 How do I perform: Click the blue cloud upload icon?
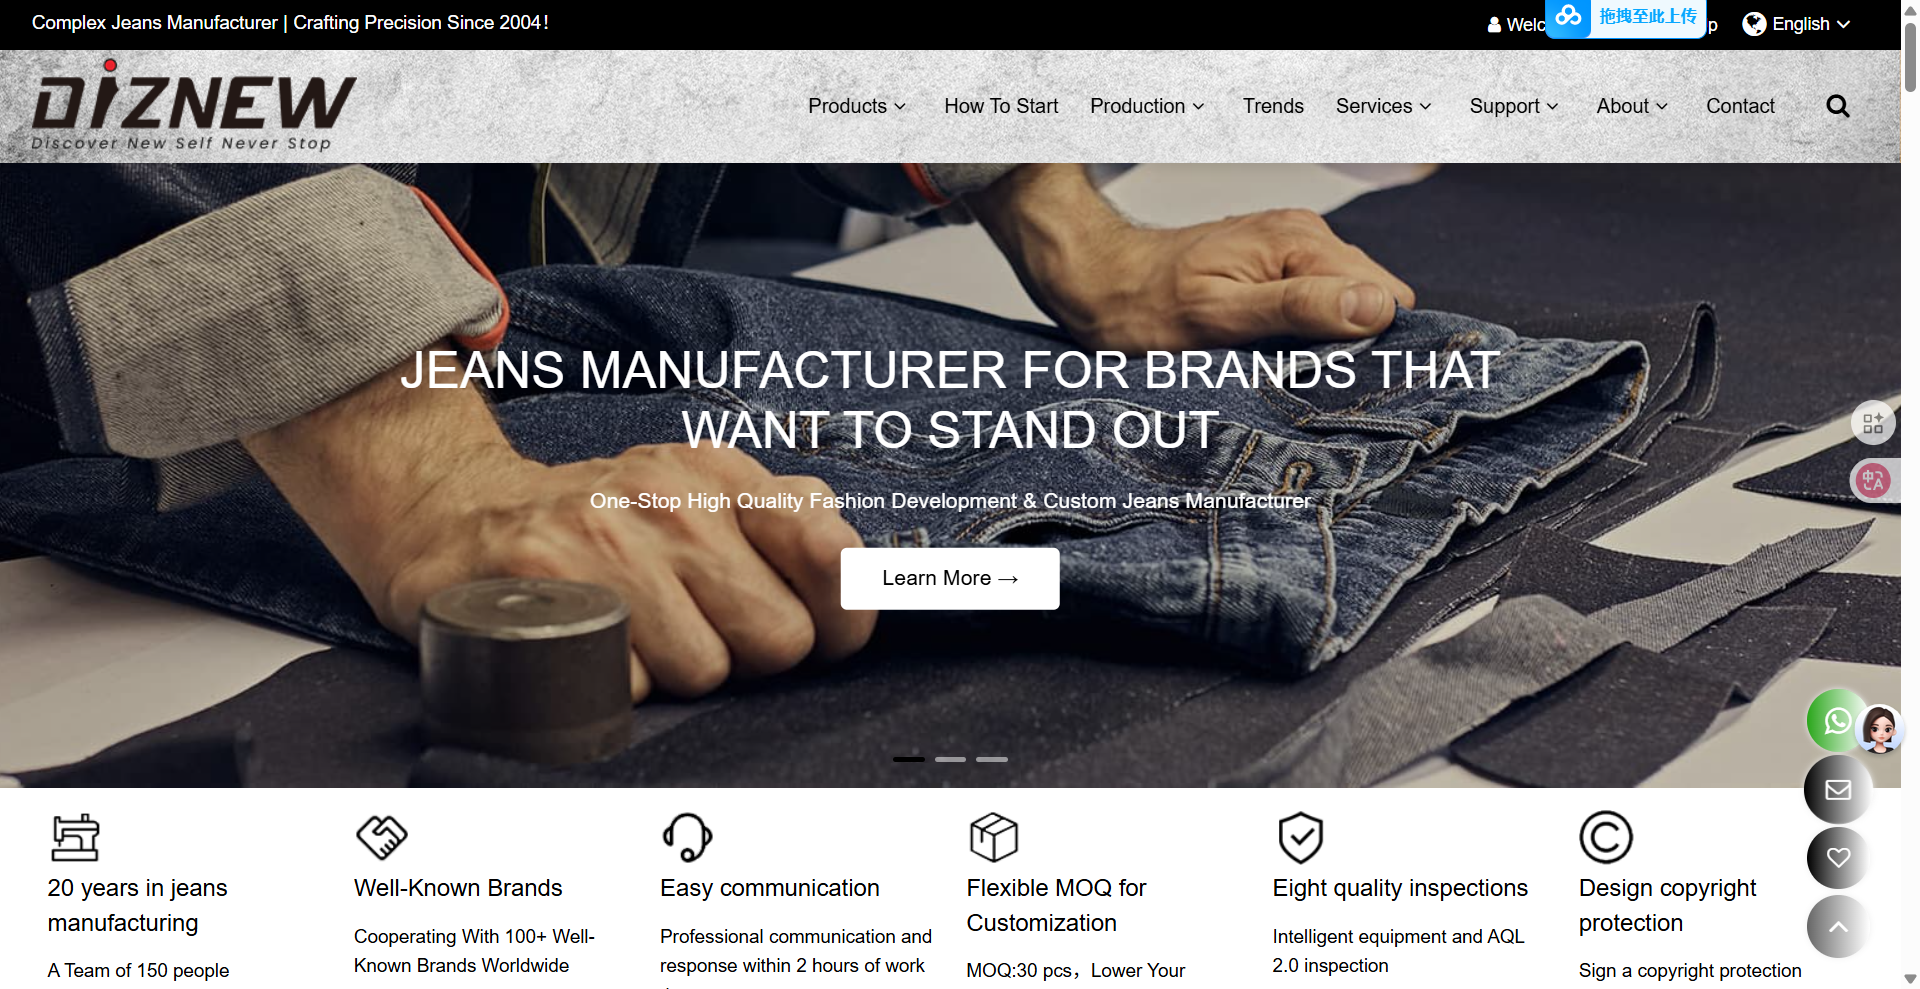tap(1568, 17)
